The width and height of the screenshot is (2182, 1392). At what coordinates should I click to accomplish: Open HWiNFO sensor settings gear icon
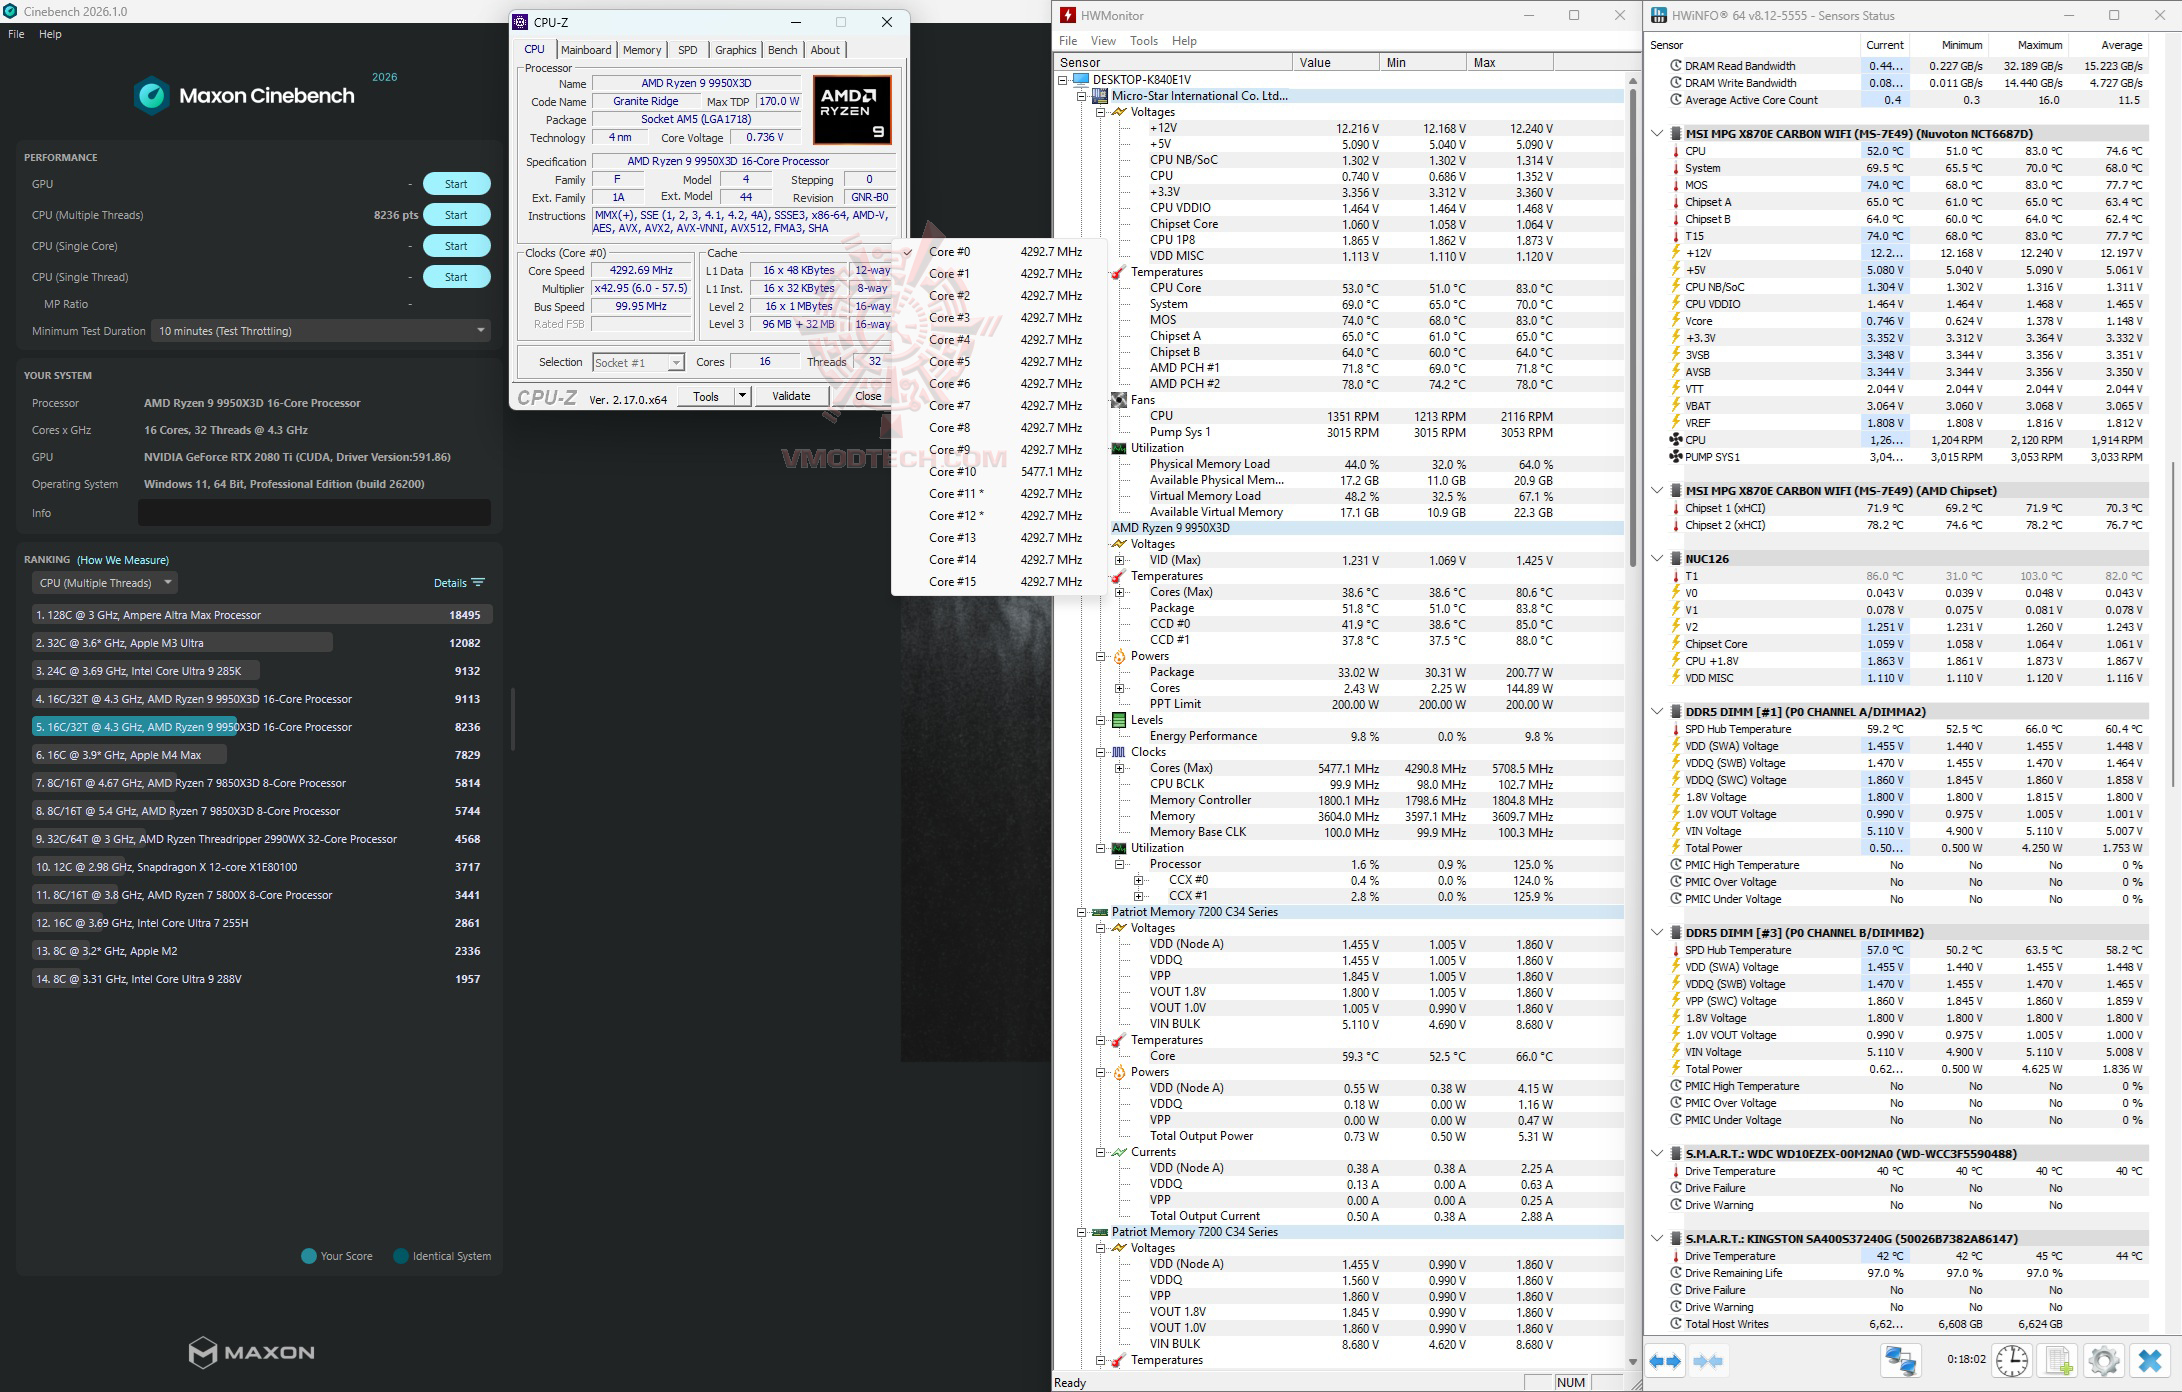(x=2103, y=1361)
